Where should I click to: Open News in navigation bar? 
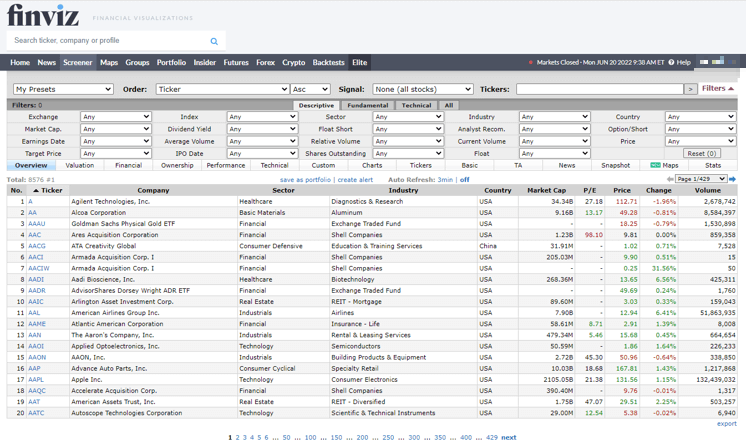[47, 62]
